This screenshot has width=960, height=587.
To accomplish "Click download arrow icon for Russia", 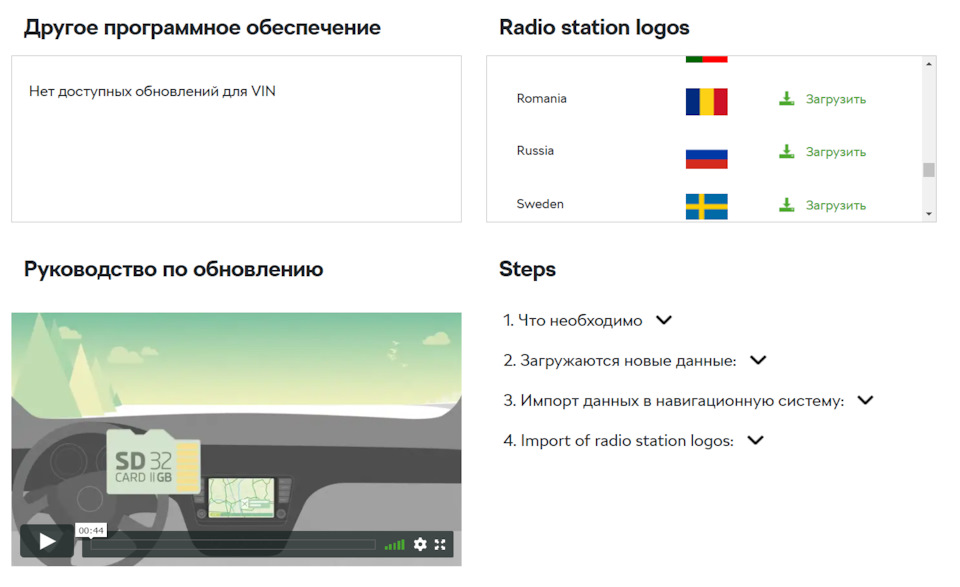I will tap(786, 151).
